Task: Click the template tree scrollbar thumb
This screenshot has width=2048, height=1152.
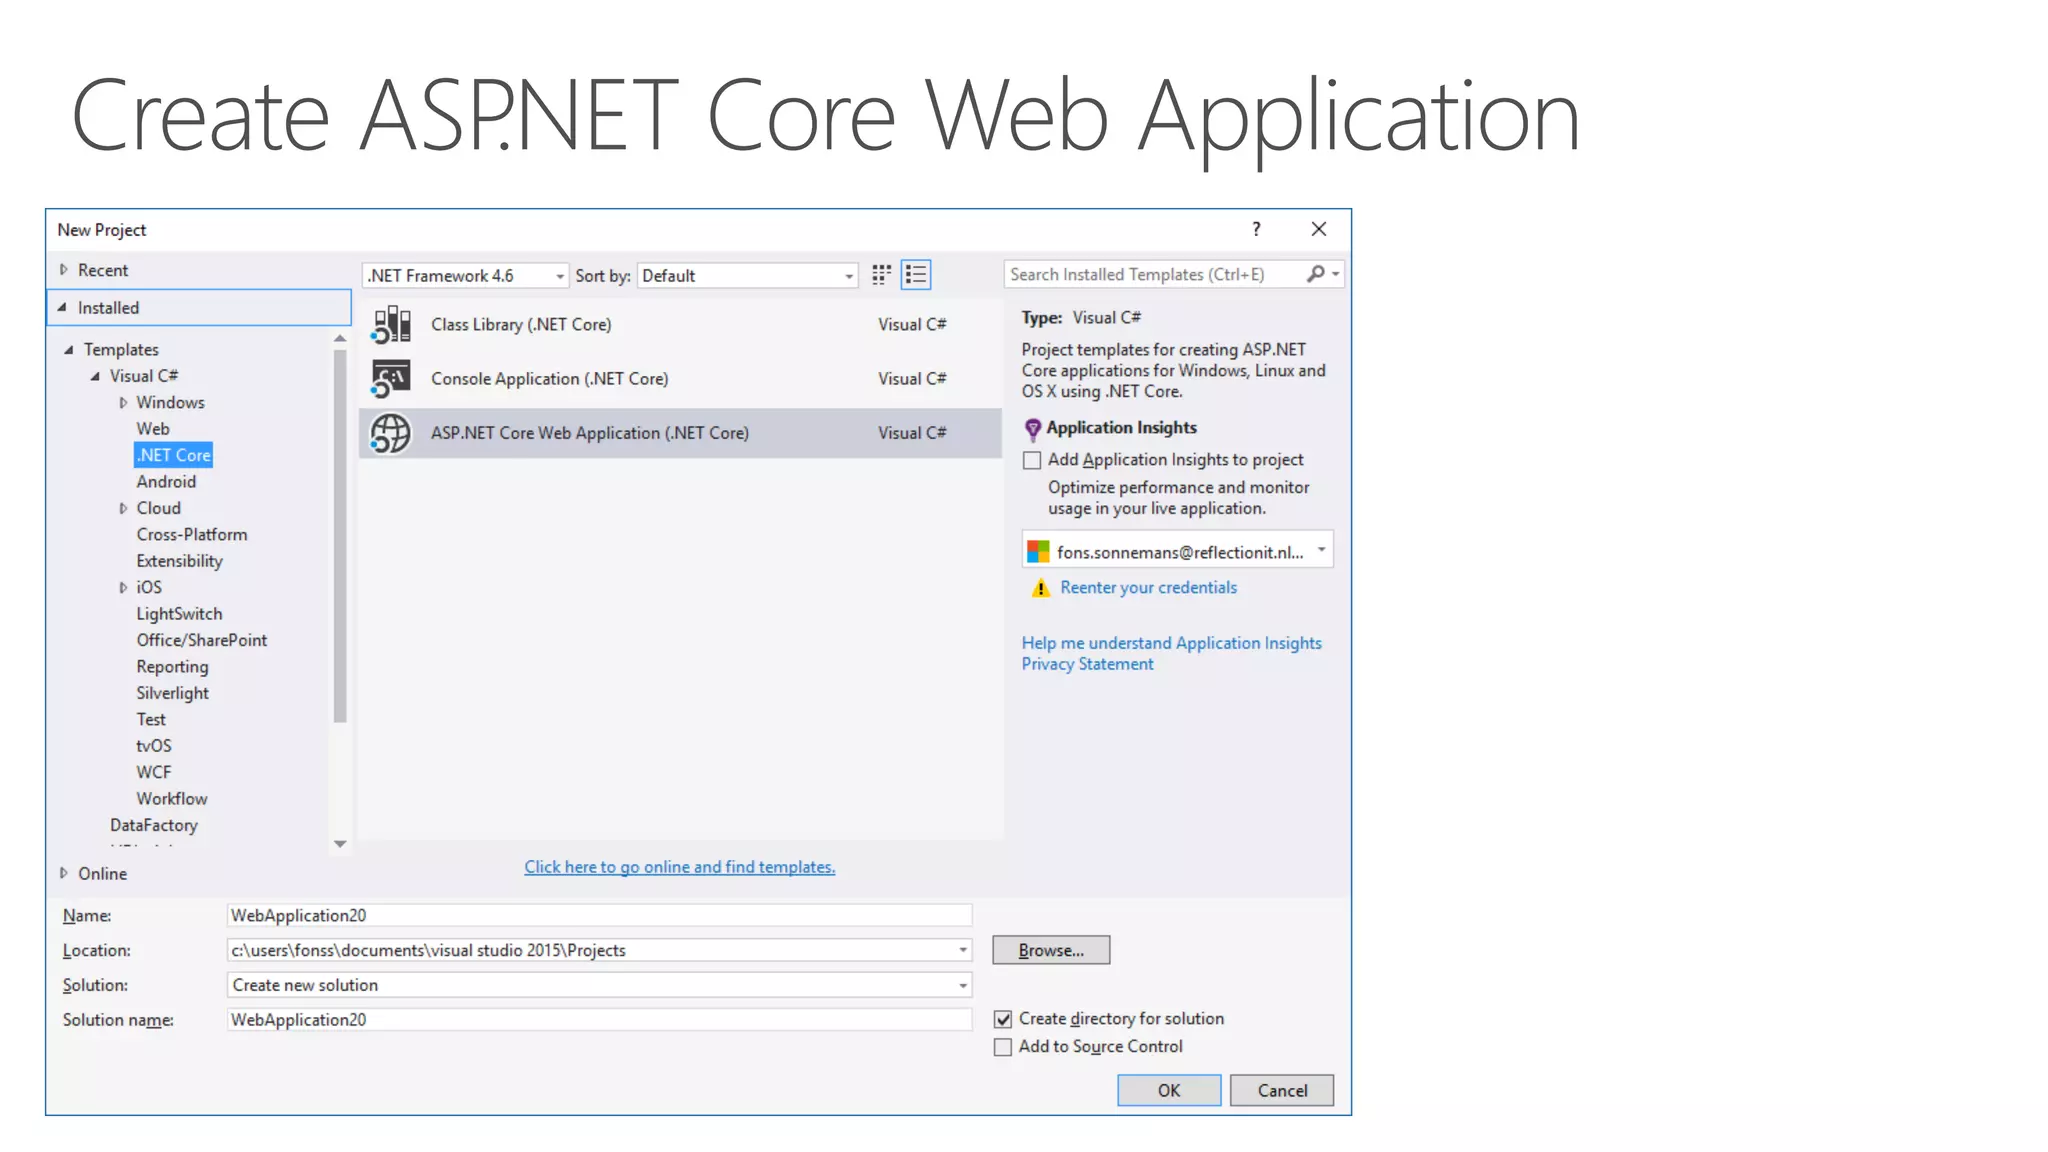Action: click(340, 535)
